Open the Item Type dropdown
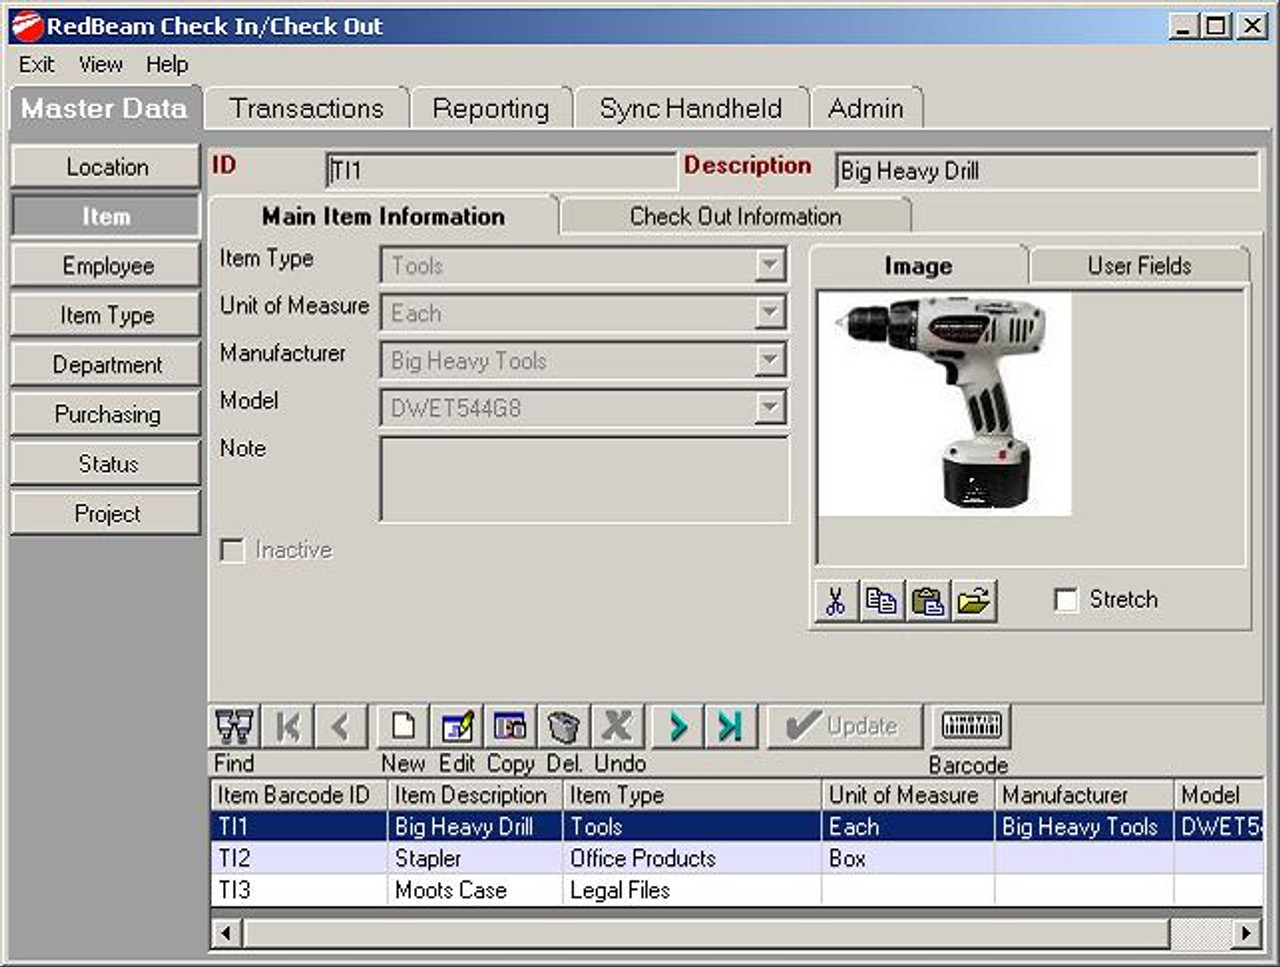1280x967 pixels. tap(769, 266)
